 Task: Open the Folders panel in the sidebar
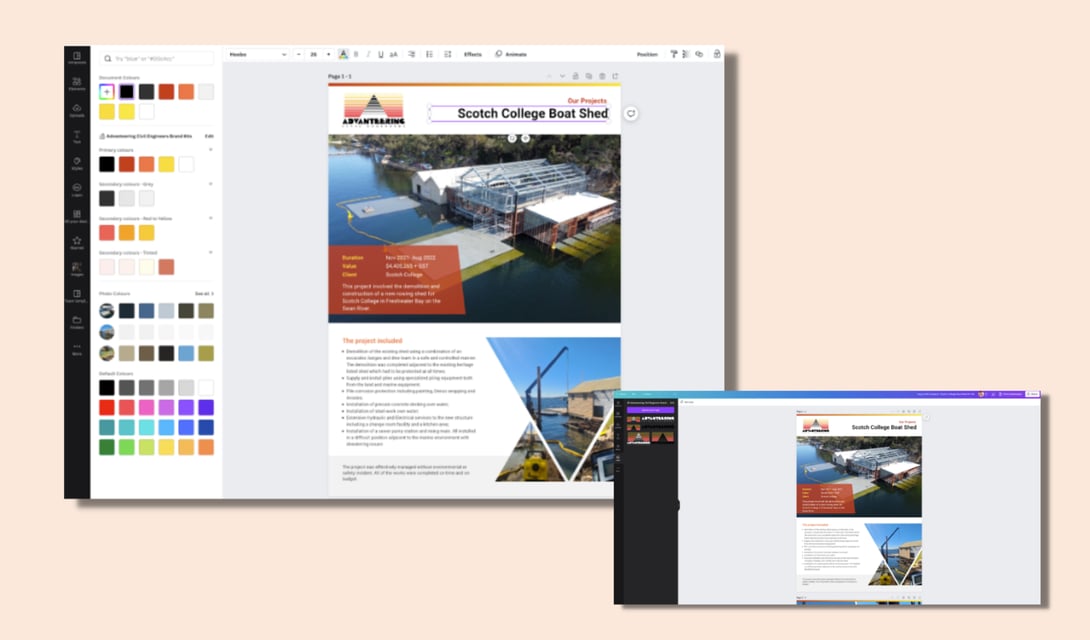click(x=77, y=322)
